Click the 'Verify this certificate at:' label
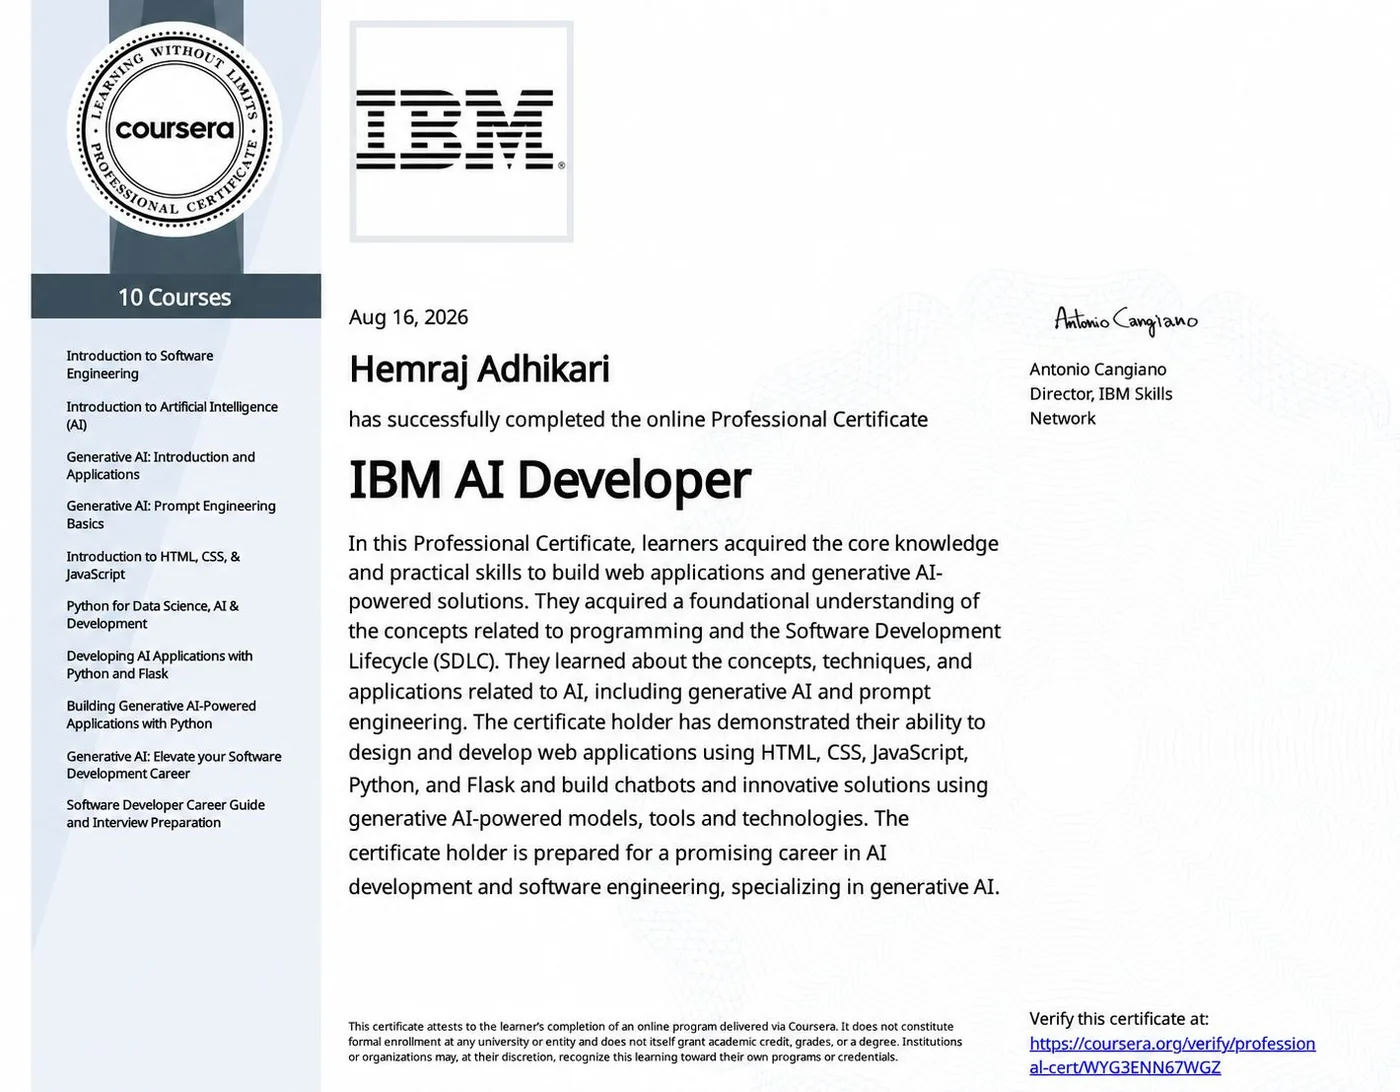This screenshot has height=1092, width=1400. pos(1119,1019)
